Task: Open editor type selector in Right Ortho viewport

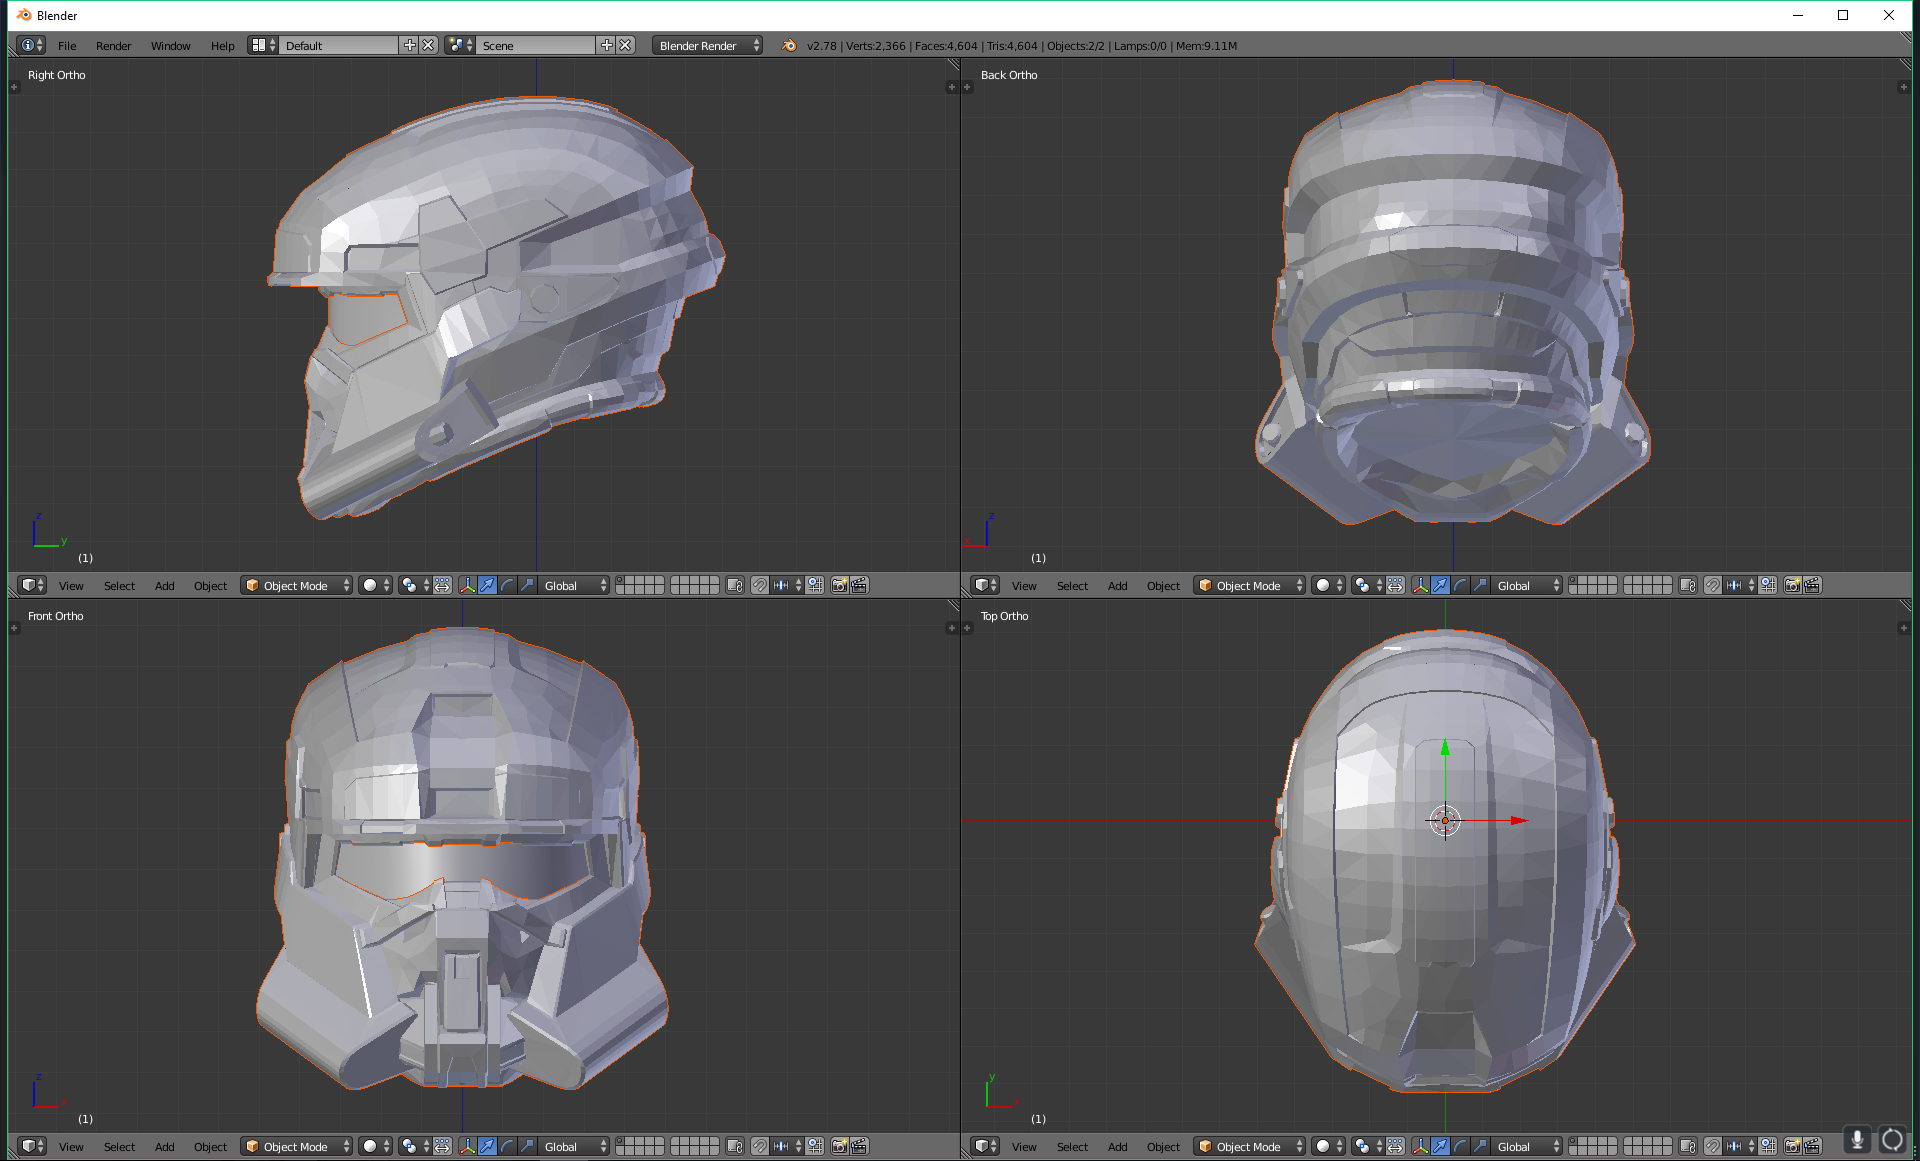Action: pos(33,585)
